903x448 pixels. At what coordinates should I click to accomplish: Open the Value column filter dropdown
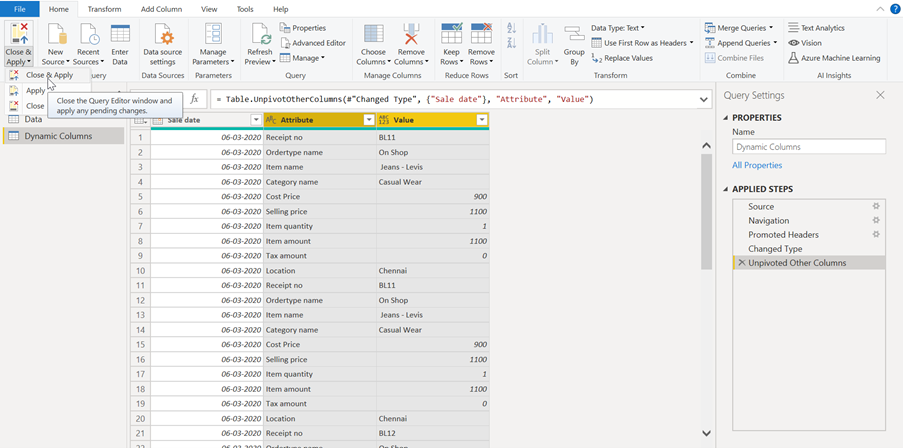click(483, 120)
